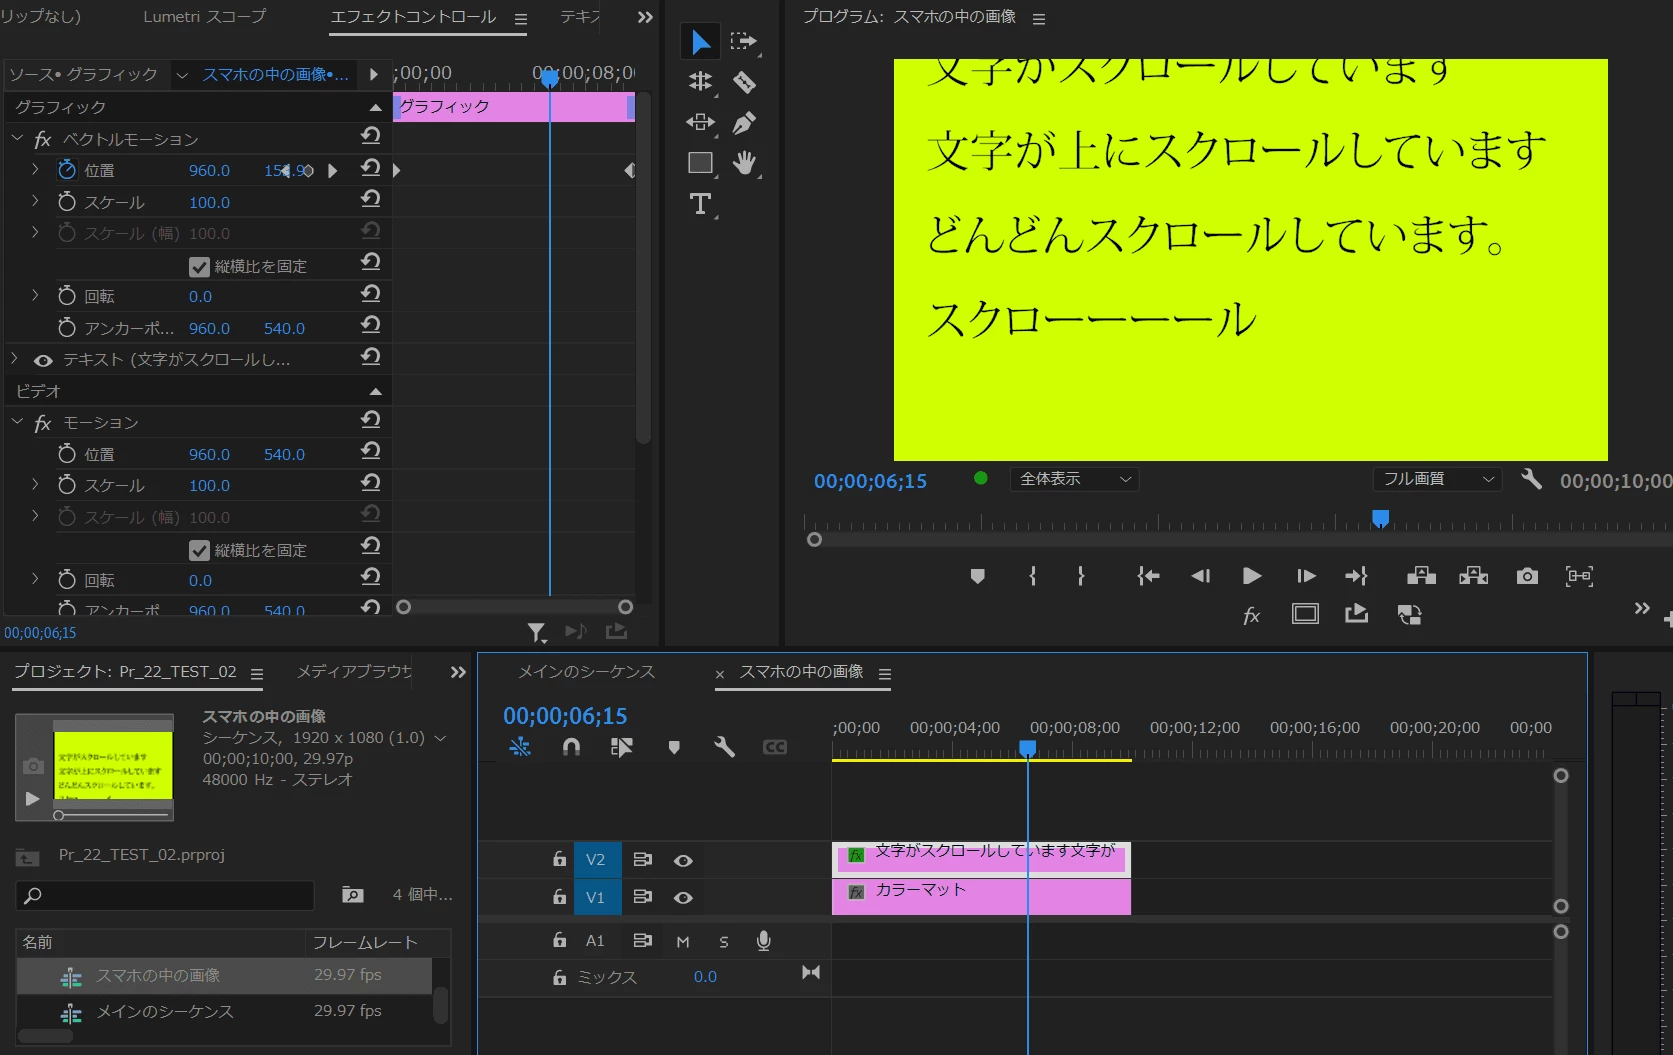Add a marker in Program Monitor
The height and width of the screenshot is (1055, 1673).
click(x=978, y=576)
